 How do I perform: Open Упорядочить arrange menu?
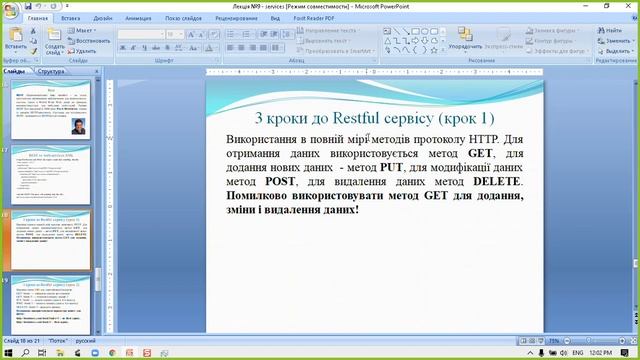tap(465, 39)
